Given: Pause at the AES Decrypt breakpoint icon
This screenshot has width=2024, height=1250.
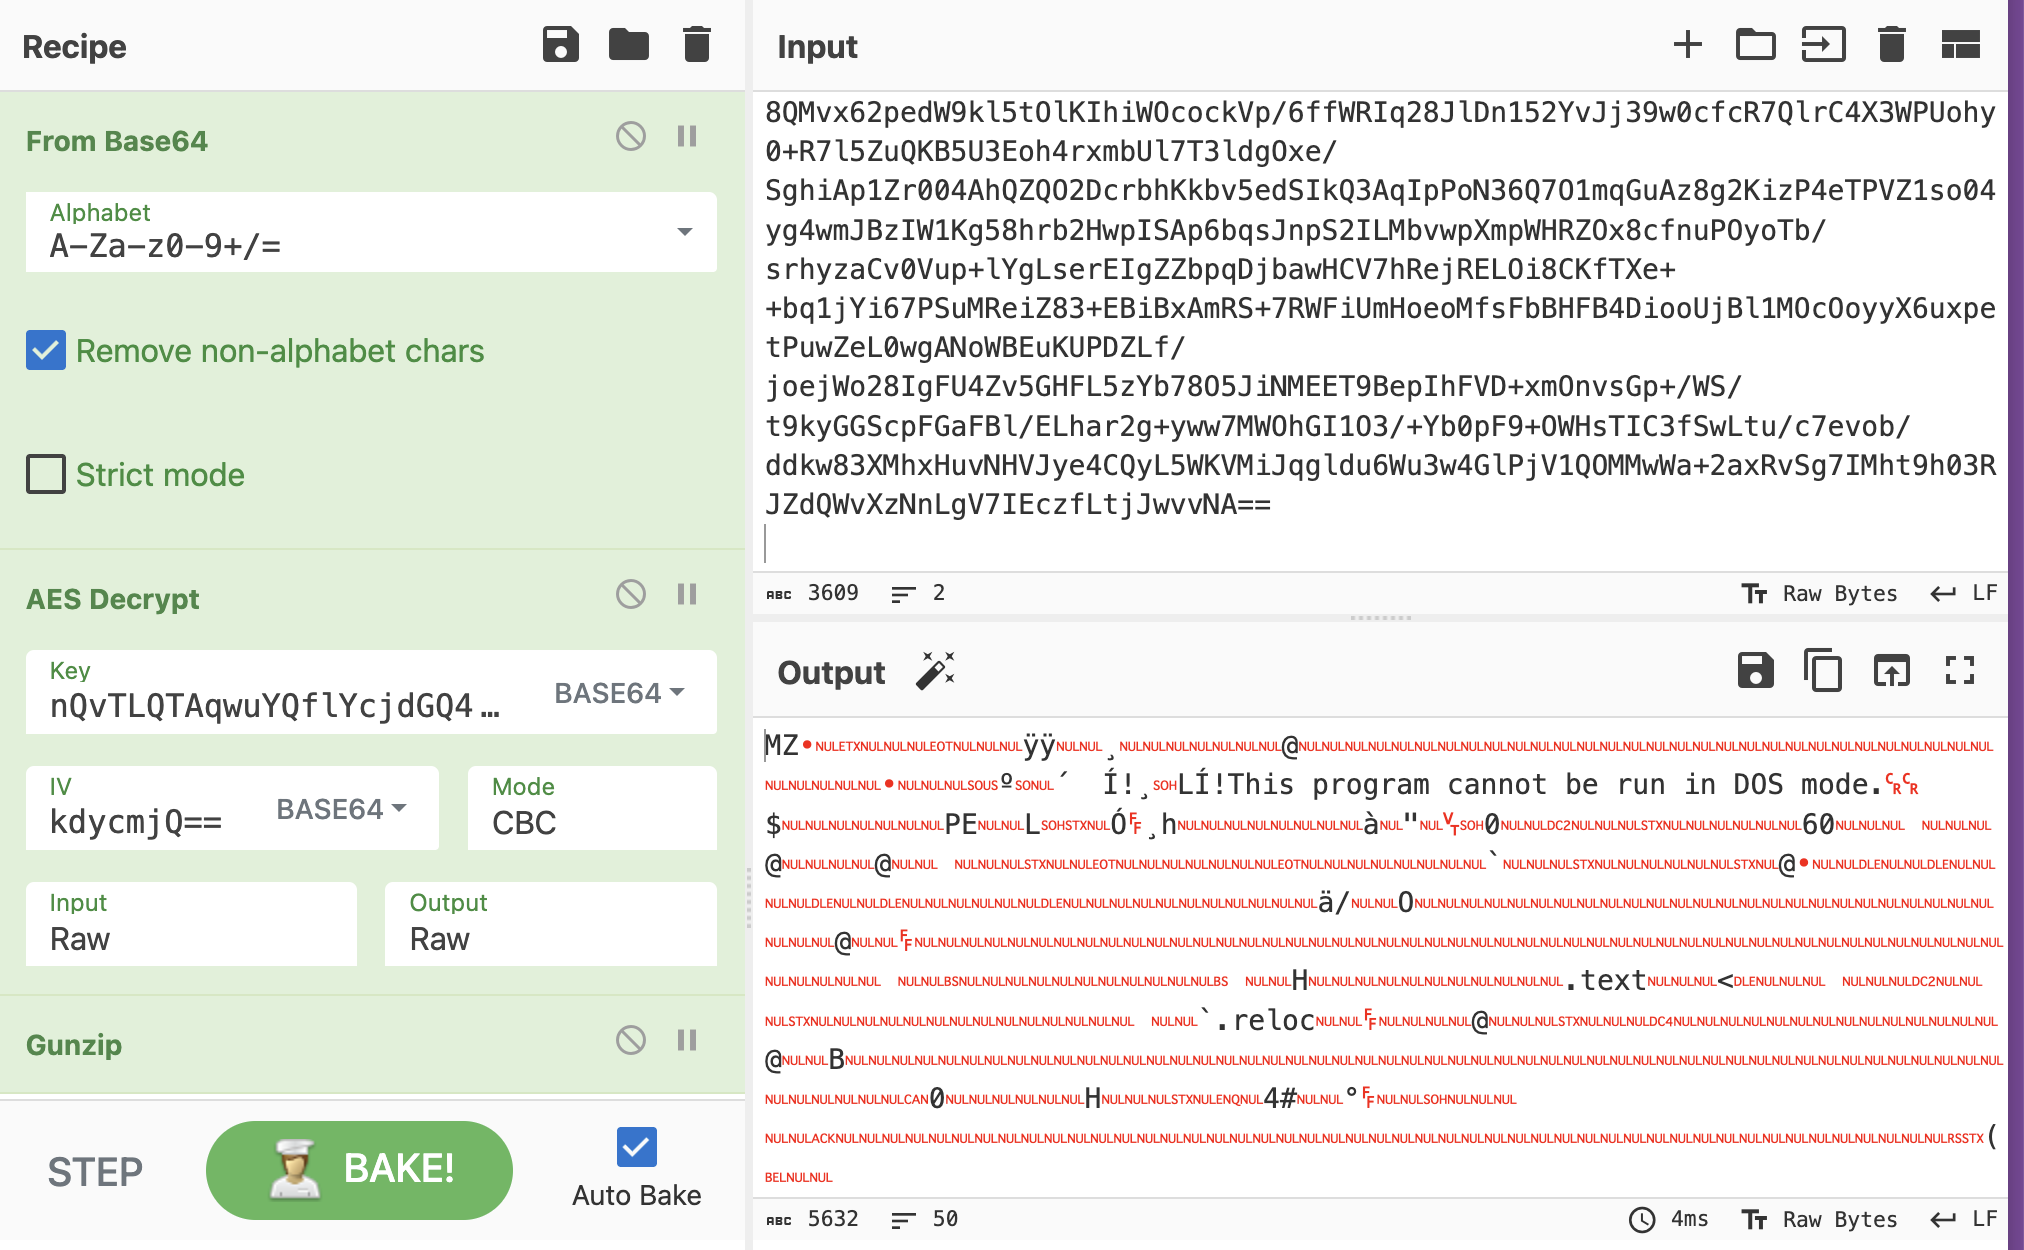Looking at the screenshot, I should (x=686, y=594).
